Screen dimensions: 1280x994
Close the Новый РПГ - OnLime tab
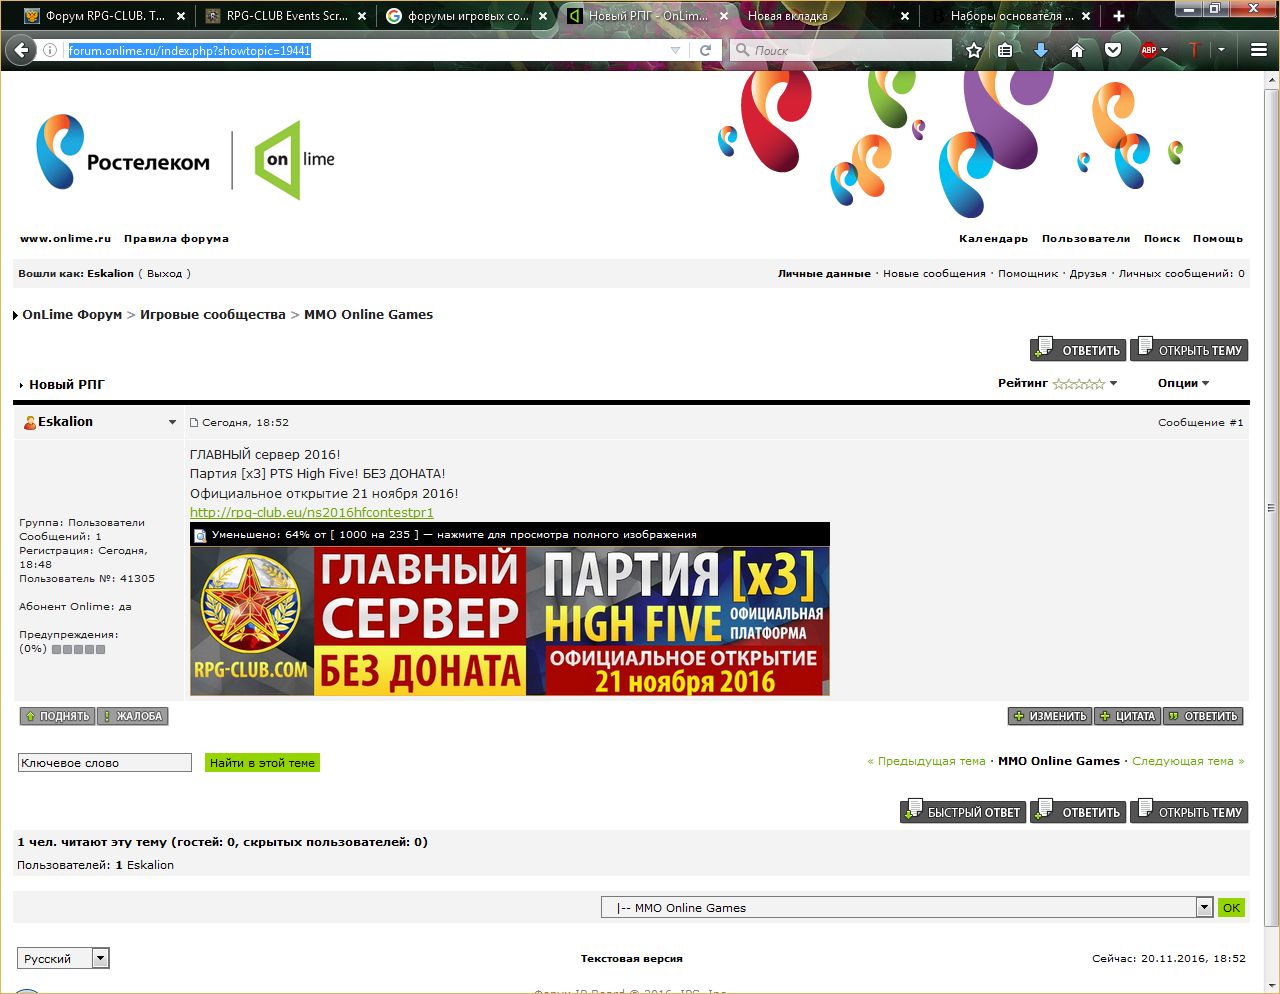coord(724,16)
